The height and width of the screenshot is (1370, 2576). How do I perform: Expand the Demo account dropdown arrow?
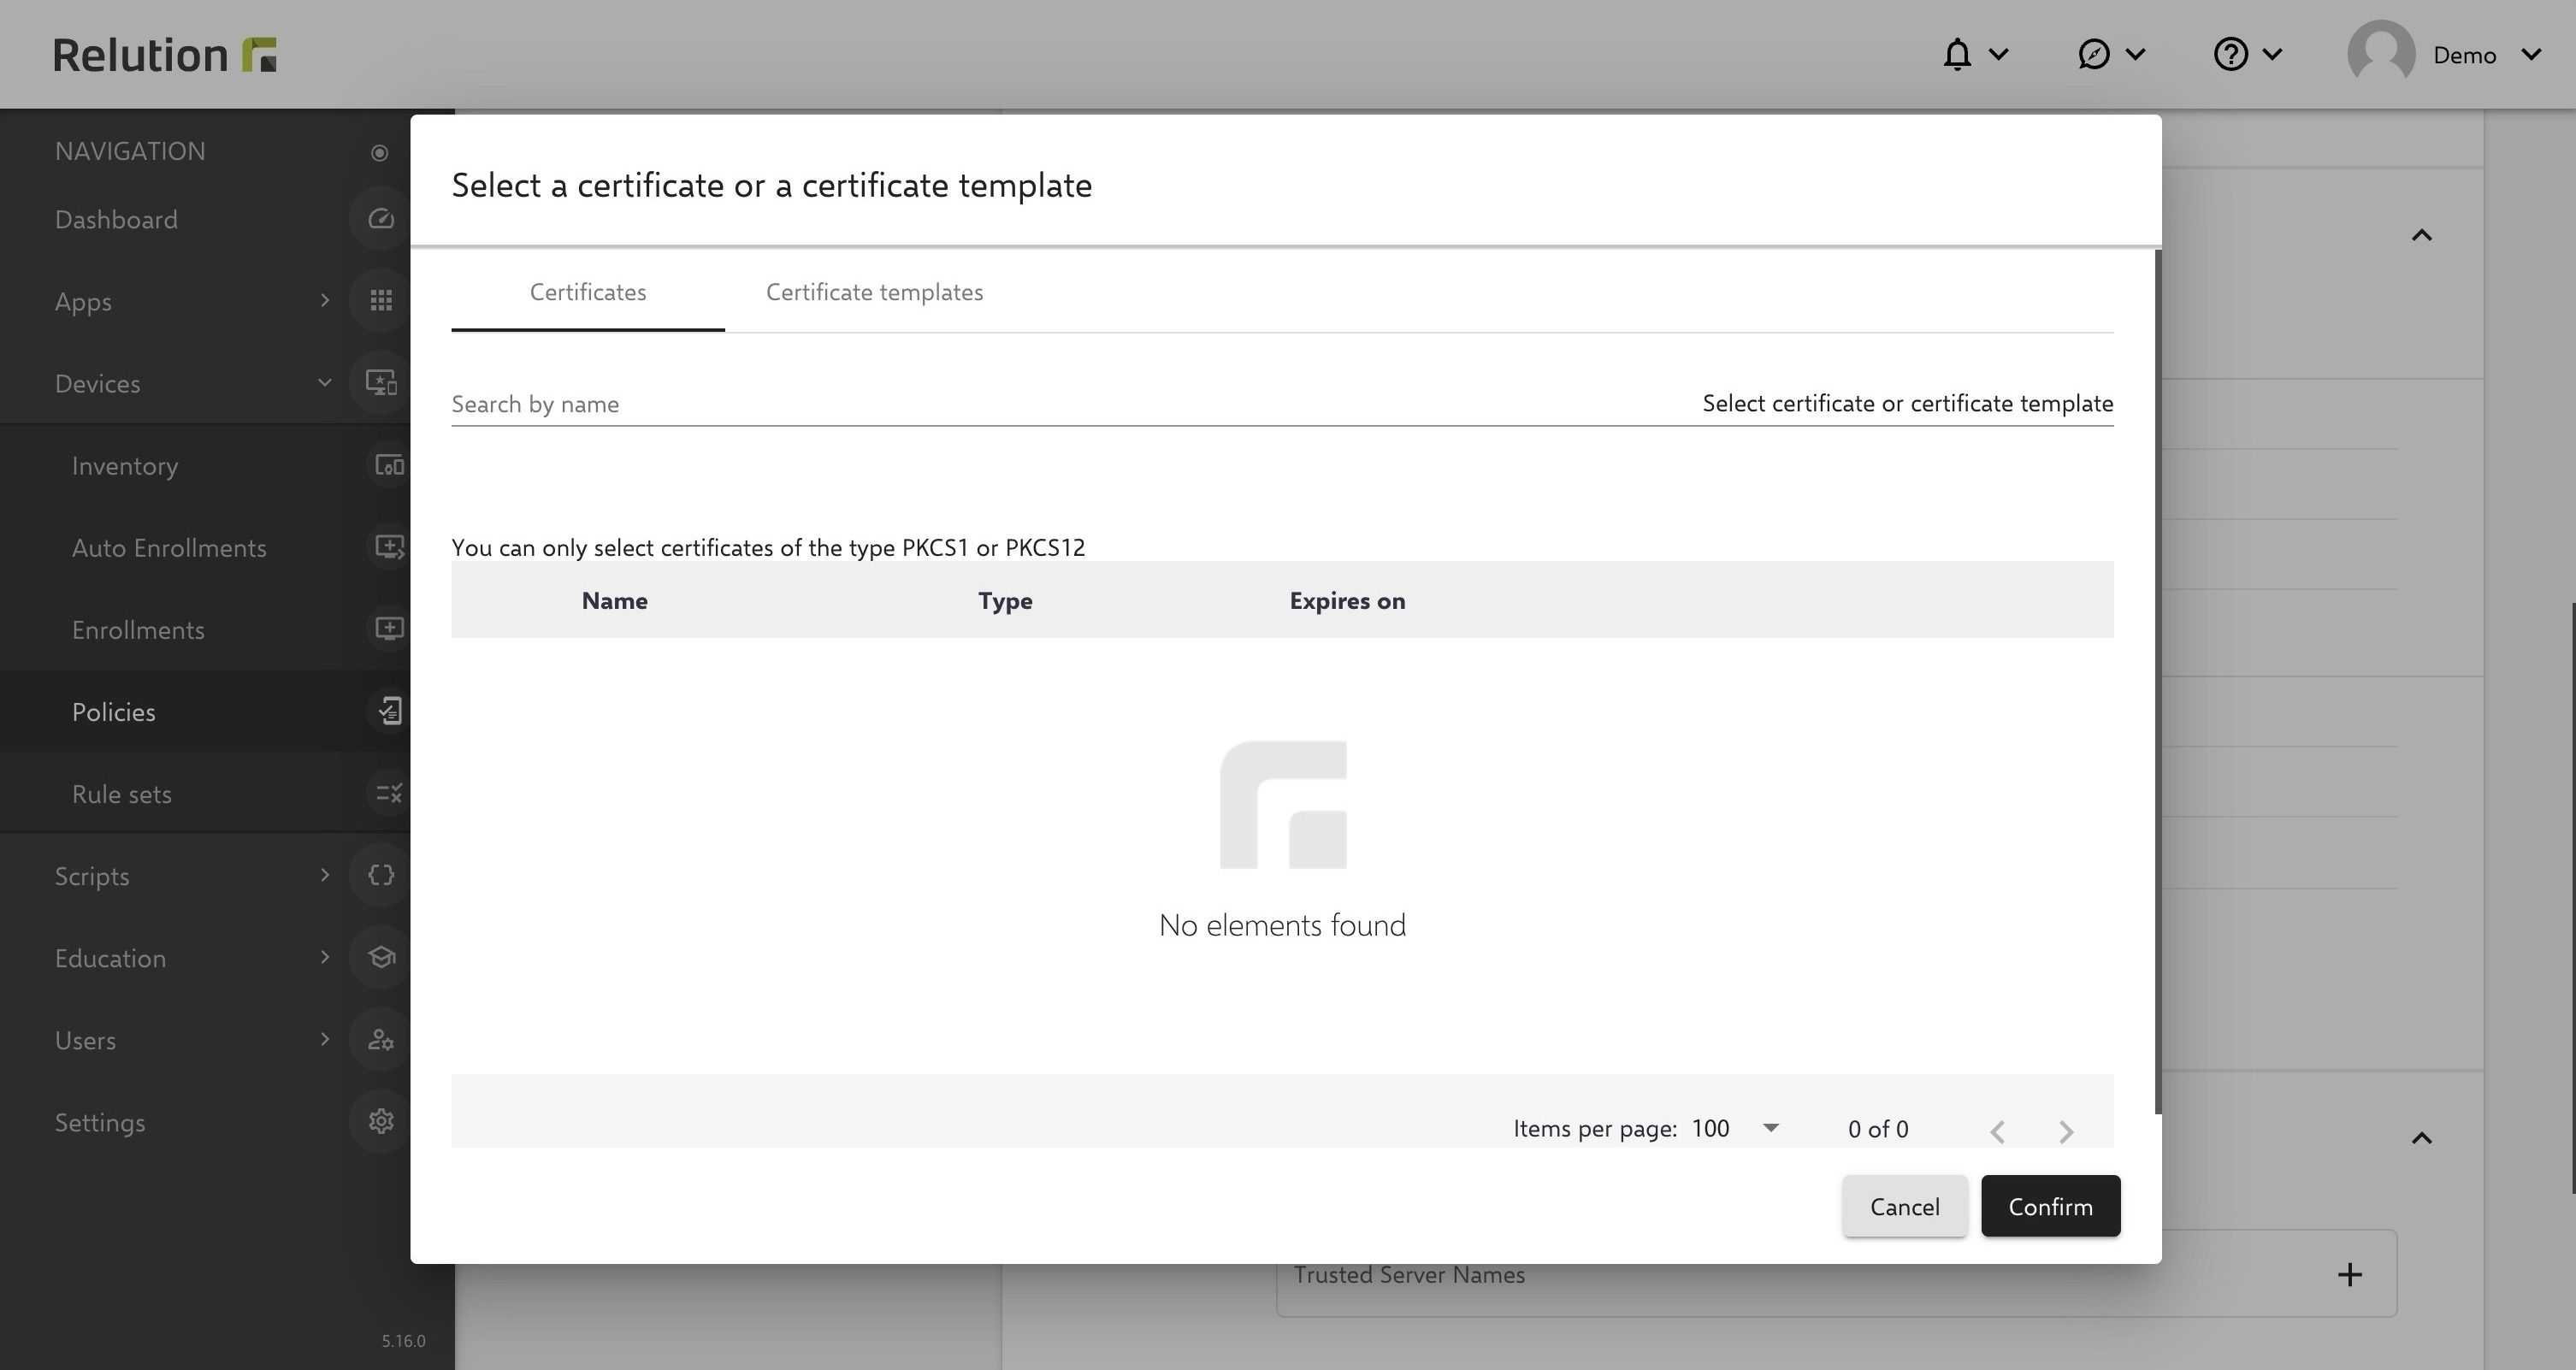click(x=2532, y=54)
